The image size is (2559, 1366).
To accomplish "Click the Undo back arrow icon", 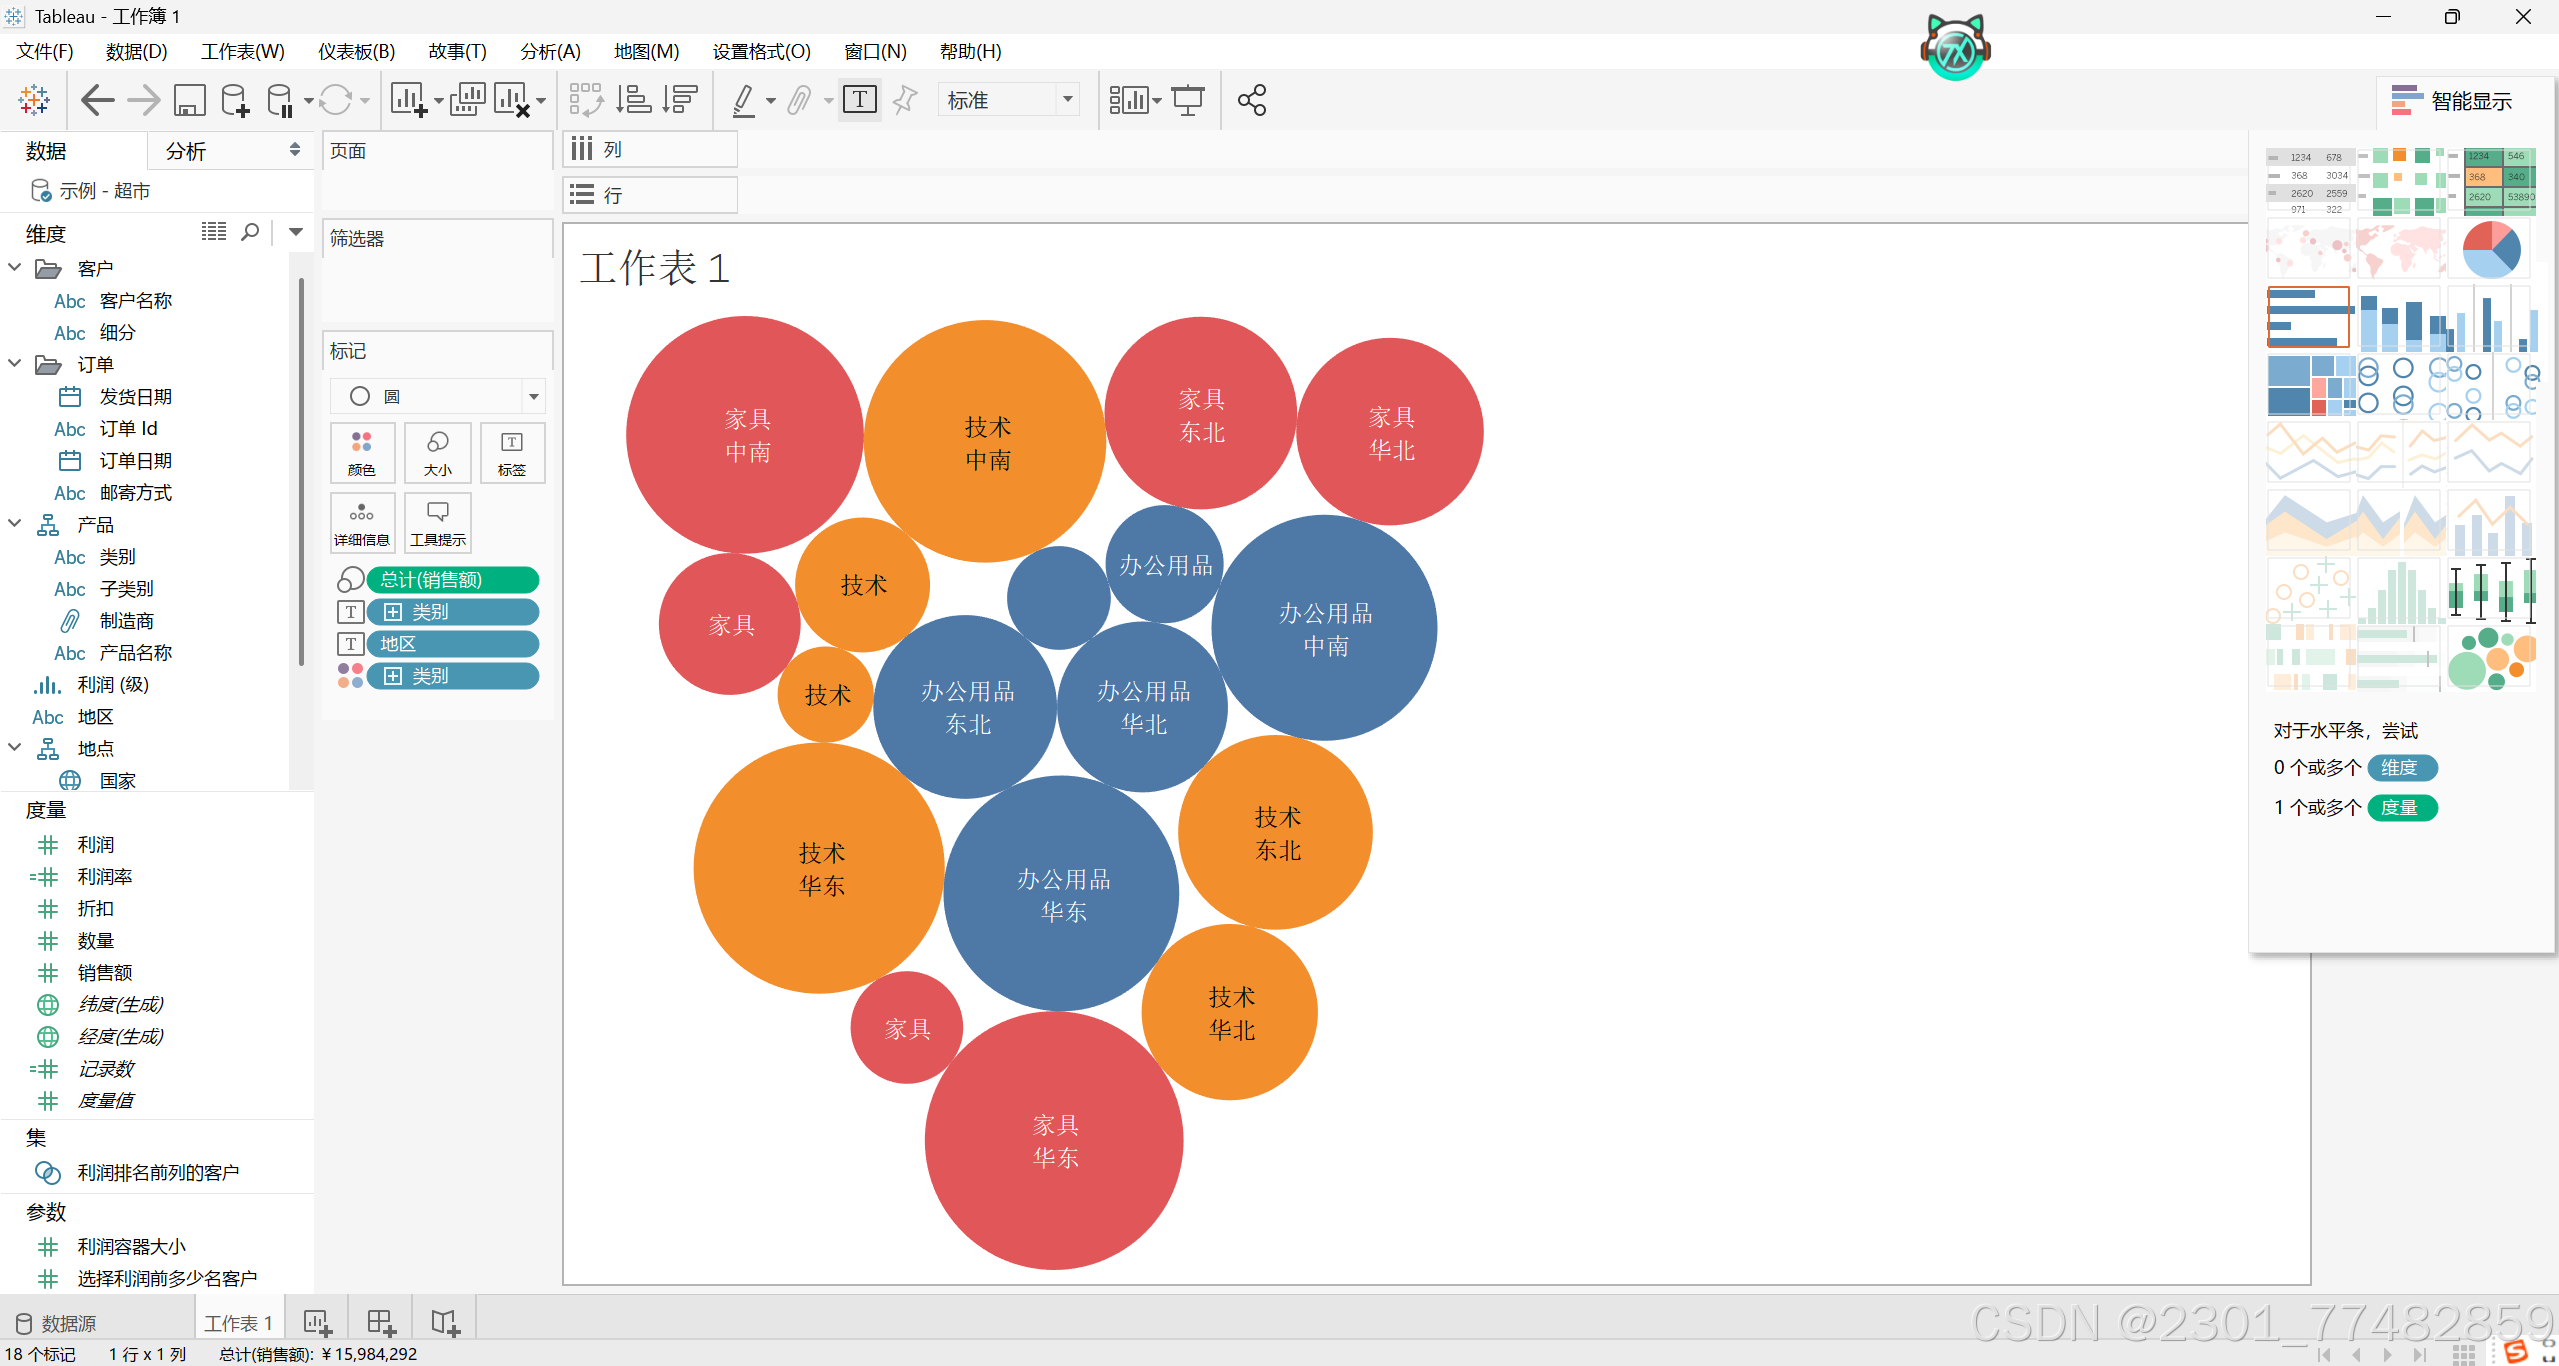I will click(x=97, y=100).
